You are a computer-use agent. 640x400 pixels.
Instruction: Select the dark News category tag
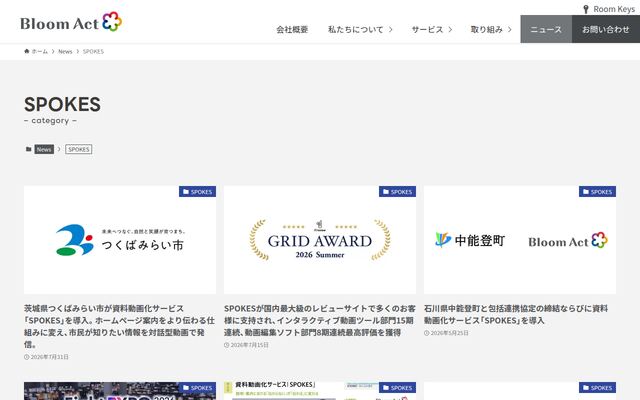(44, 149)
